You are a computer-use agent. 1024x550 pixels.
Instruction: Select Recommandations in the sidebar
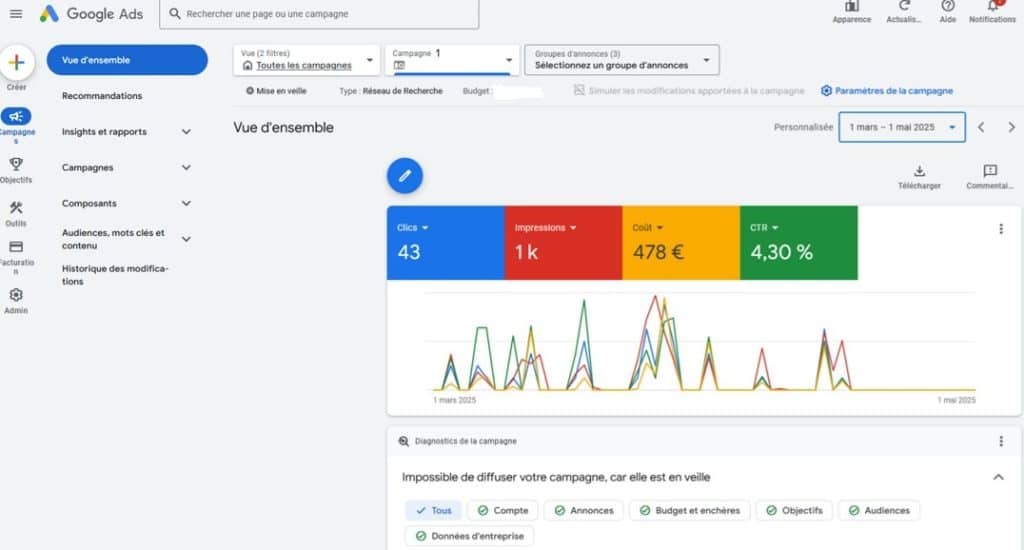[x=102, y=96]
